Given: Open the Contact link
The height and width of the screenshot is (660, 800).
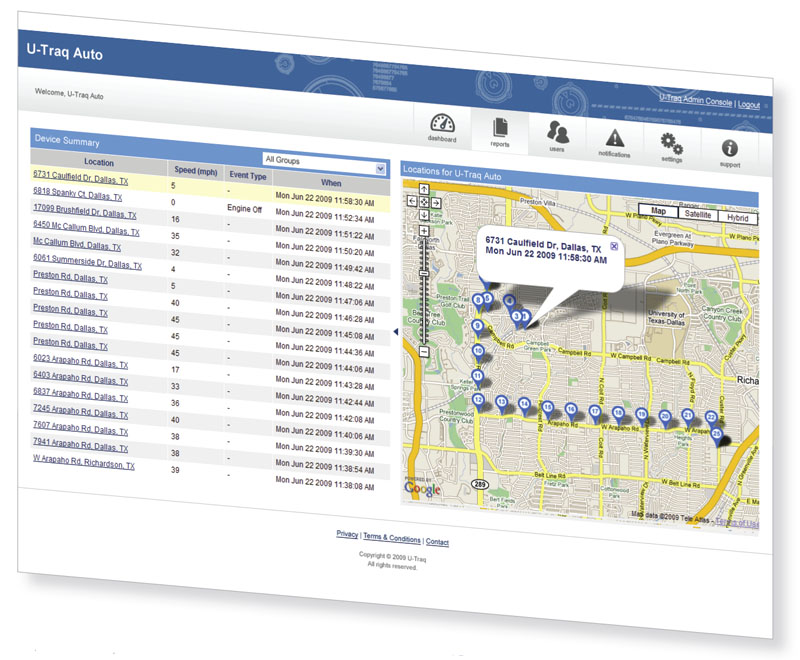Looking at the screenshot, I should pos(437,542).
